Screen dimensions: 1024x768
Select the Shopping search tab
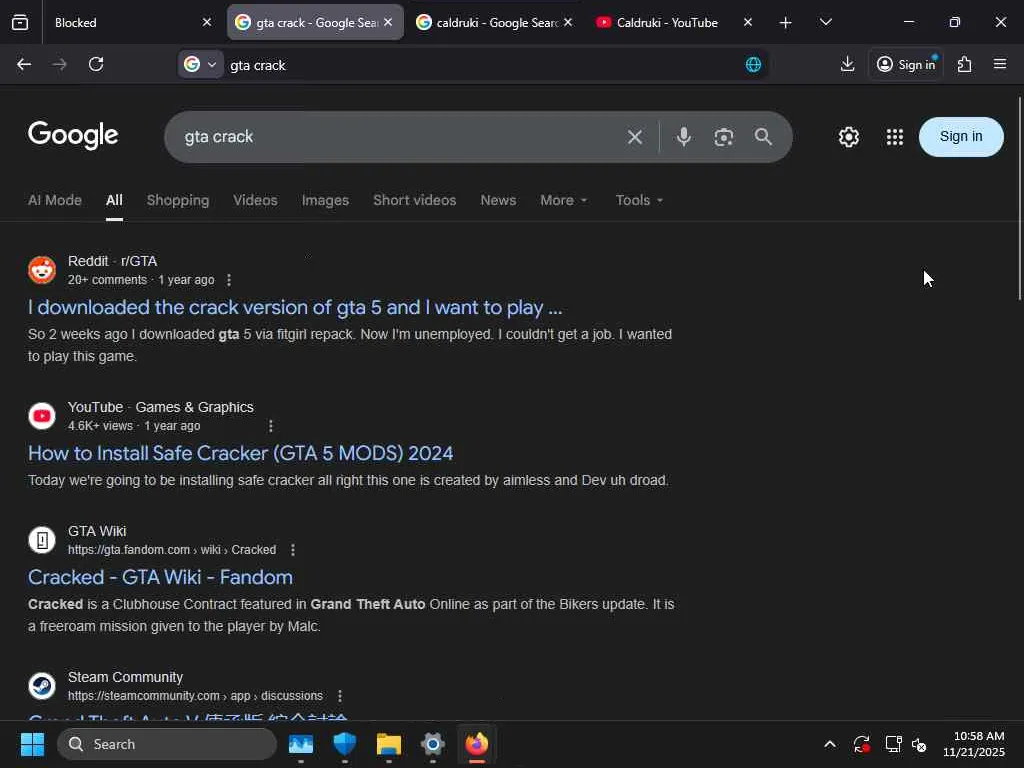[x=178, y=200]
